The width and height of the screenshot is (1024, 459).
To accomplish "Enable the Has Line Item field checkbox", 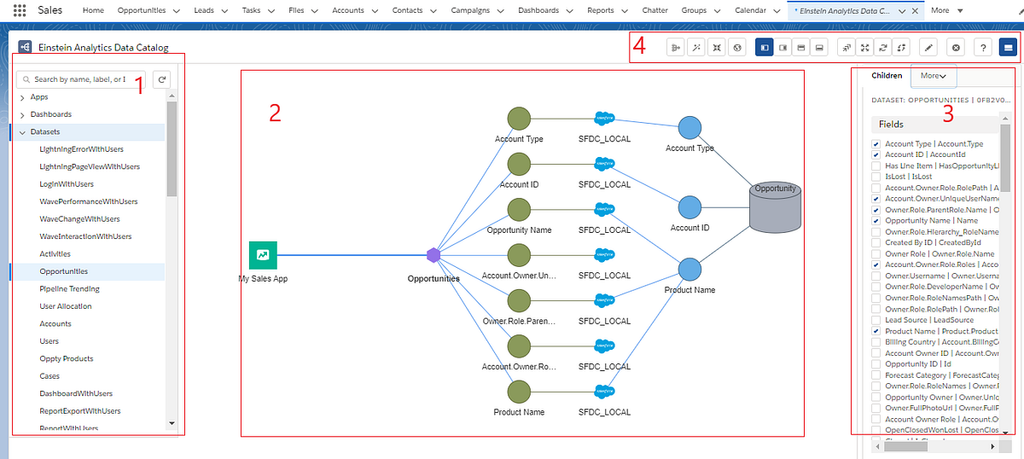I will coord(876,165).
